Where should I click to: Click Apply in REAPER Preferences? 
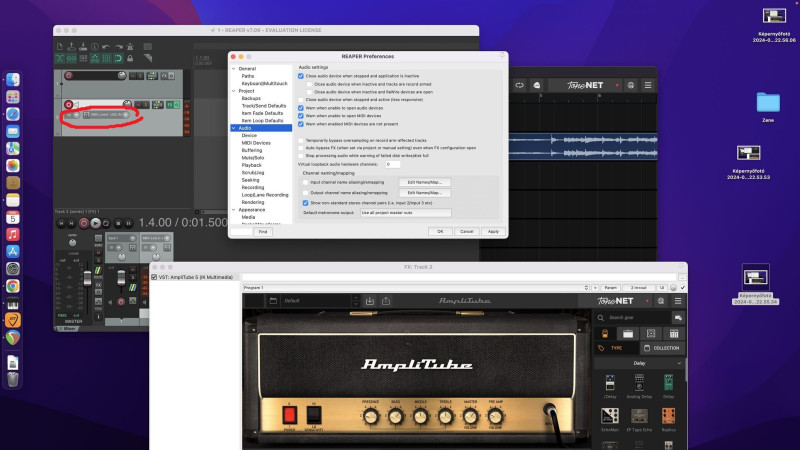click(x=493, y=232)
